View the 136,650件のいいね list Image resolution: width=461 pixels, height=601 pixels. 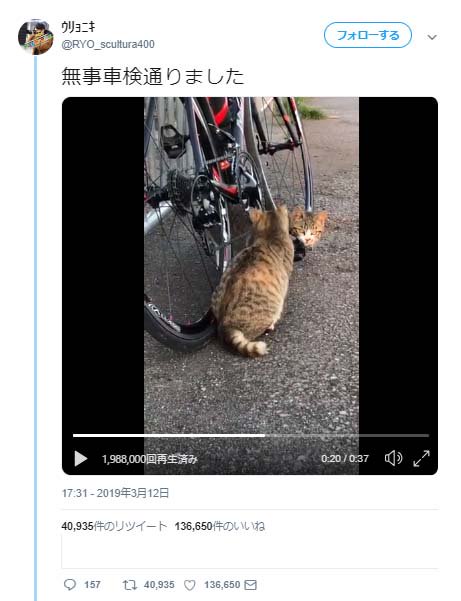[220, 526]
